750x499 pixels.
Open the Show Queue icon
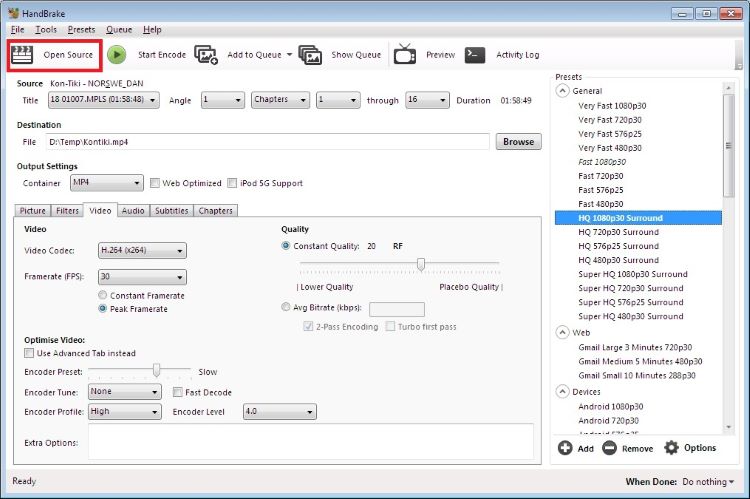(x=310, y=55)
